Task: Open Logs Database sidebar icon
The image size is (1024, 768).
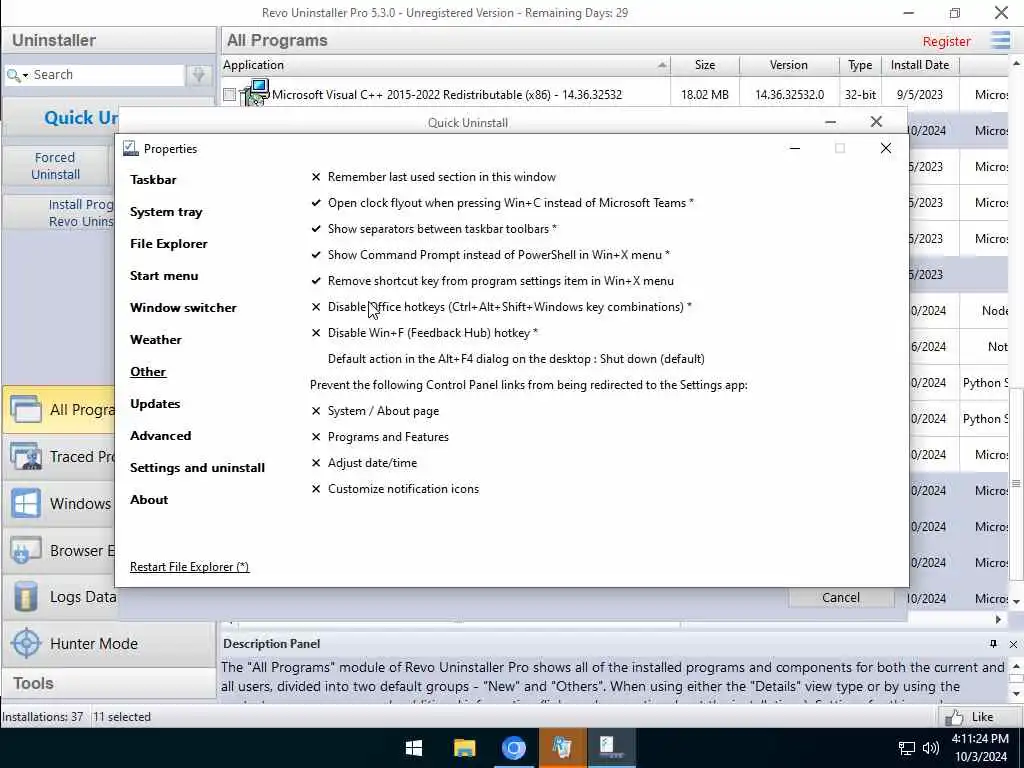Action: coord(25,597)
